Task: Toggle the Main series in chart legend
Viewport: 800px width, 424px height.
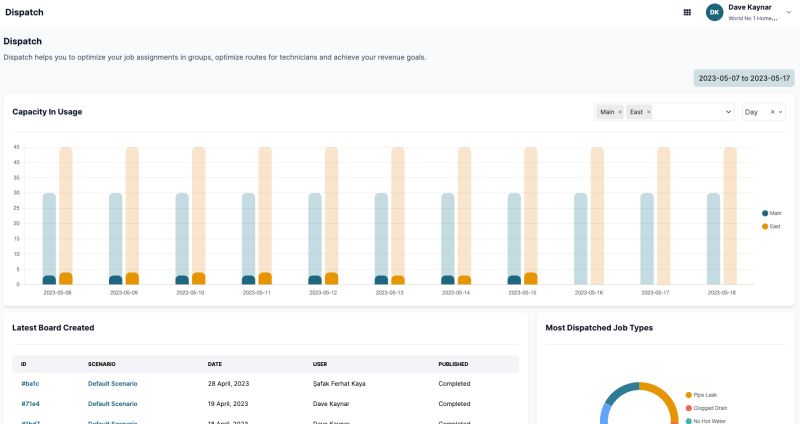Action: [771, 213]
